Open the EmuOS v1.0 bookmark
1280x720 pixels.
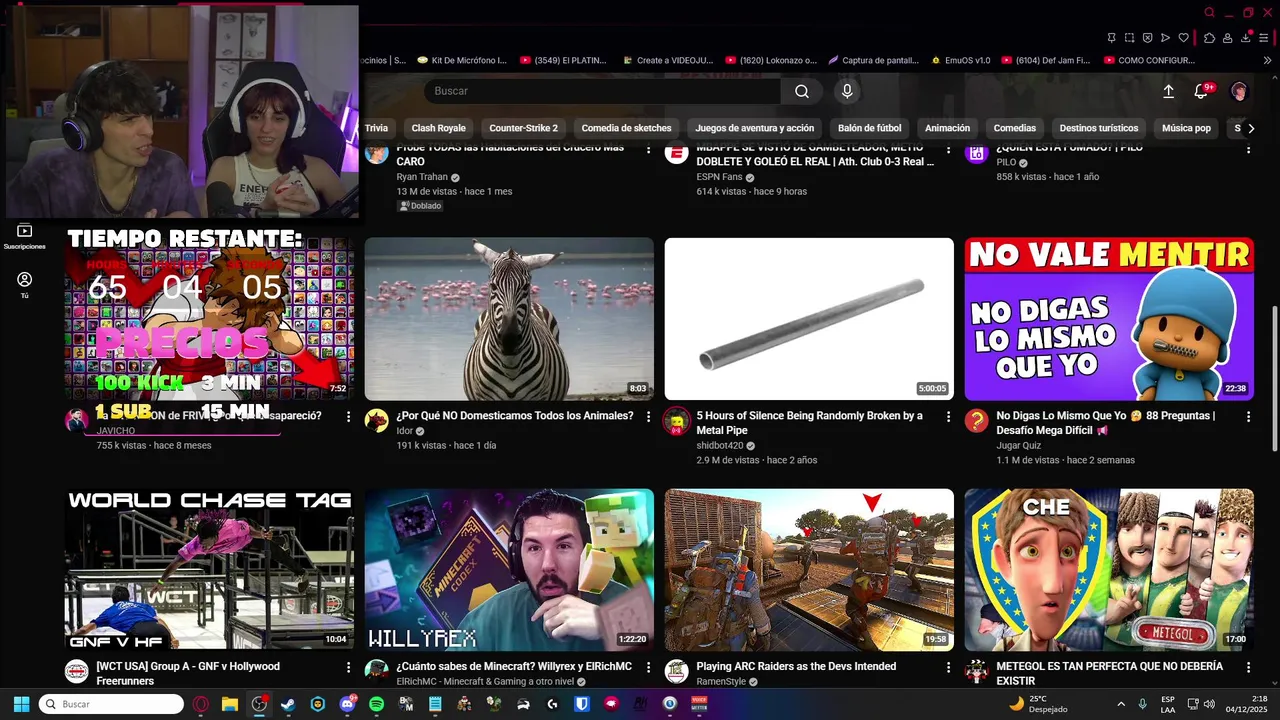[960, 60]
